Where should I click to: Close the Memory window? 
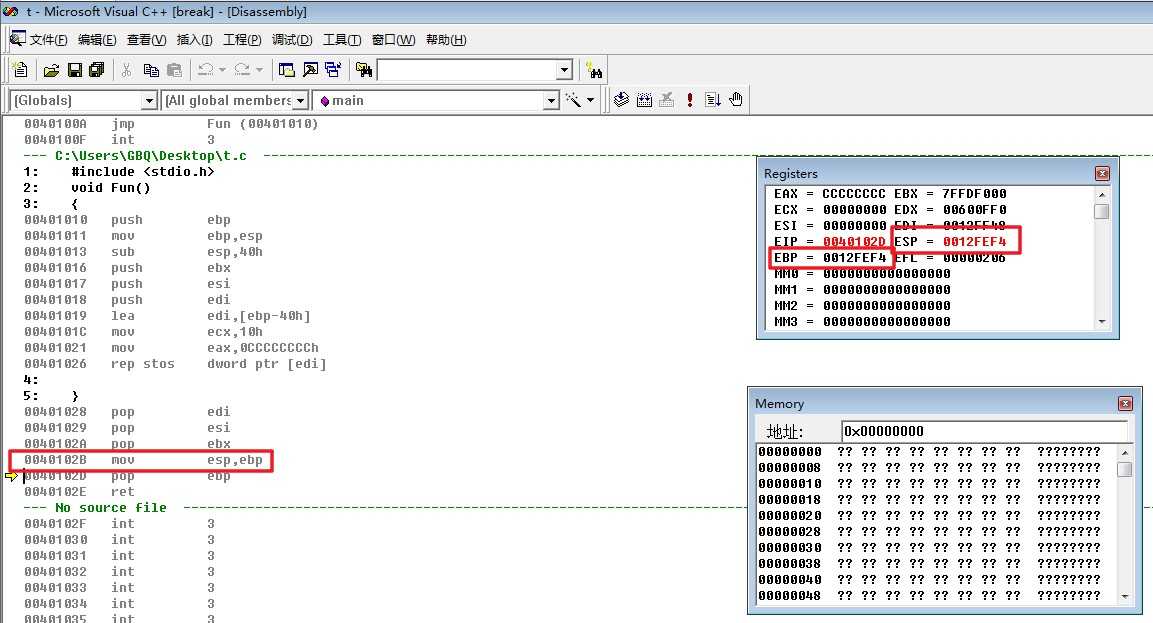[x=1125, y=404]
